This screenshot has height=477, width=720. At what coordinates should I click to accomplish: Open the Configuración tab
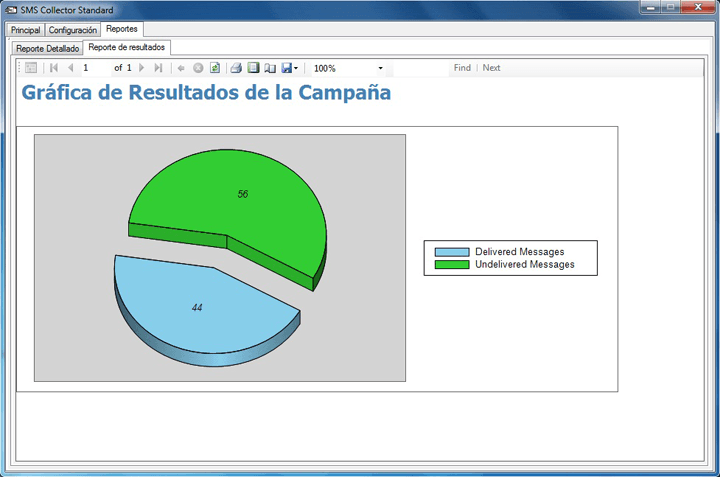(73, 30)
